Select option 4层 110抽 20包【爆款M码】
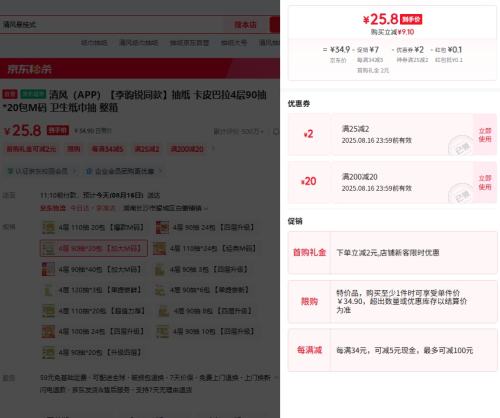500x418 pixels. [93, 228]
